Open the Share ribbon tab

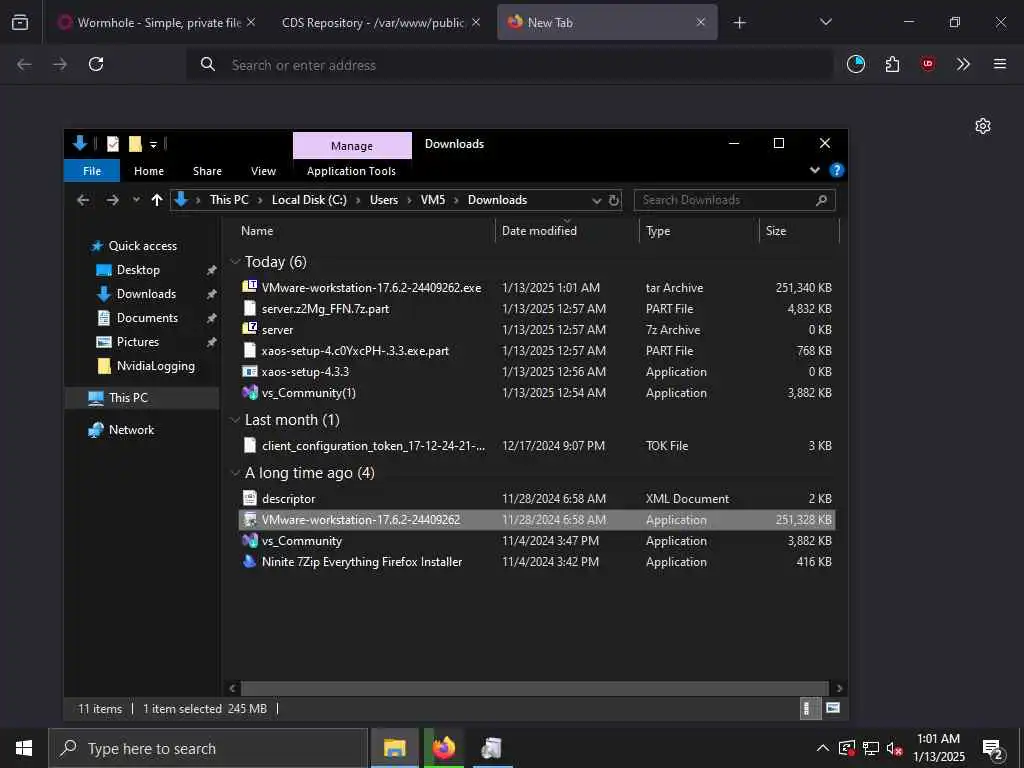(x=207, y=171)
